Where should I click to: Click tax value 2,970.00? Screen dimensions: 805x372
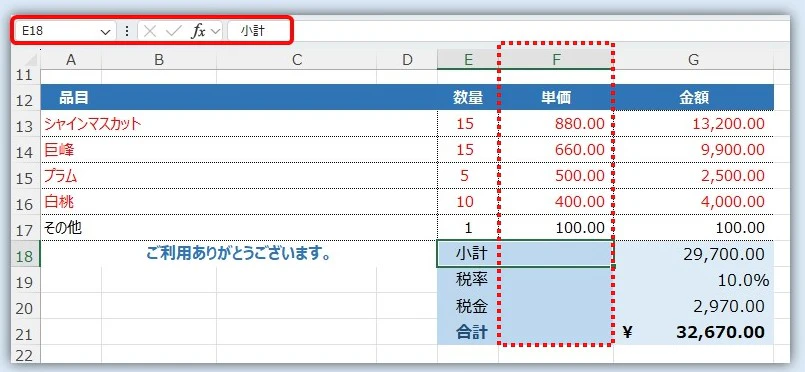pos(693,306)
